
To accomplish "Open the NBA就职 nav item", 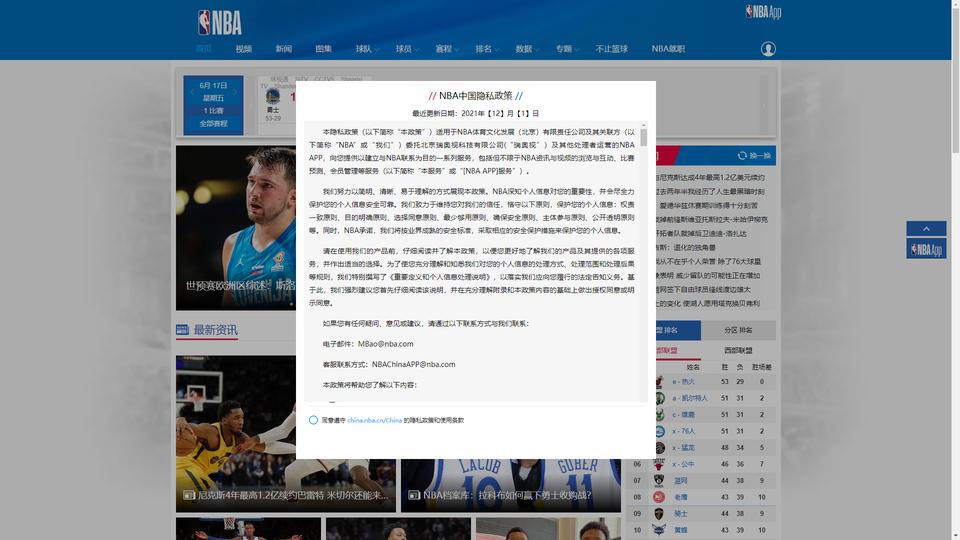I will 669,49.
